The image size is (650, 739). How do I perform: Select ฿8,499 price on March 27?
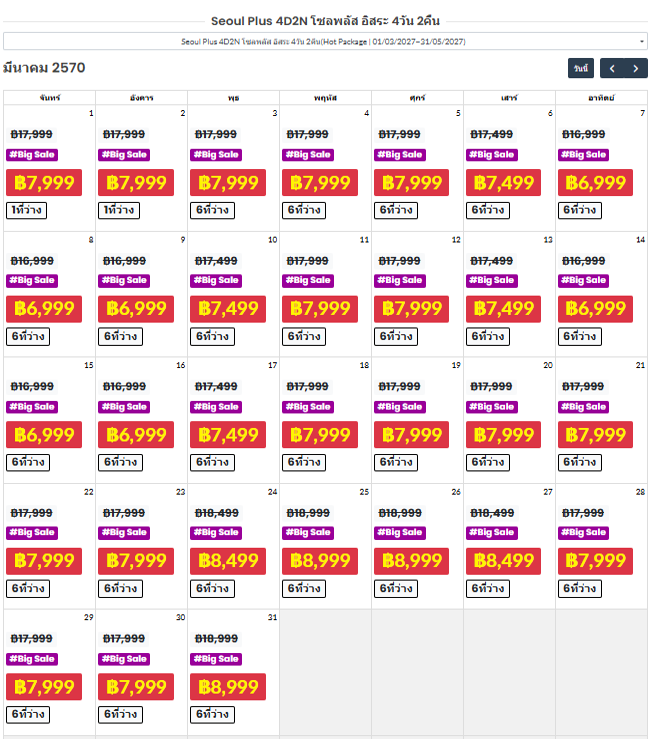pos(503,561)
